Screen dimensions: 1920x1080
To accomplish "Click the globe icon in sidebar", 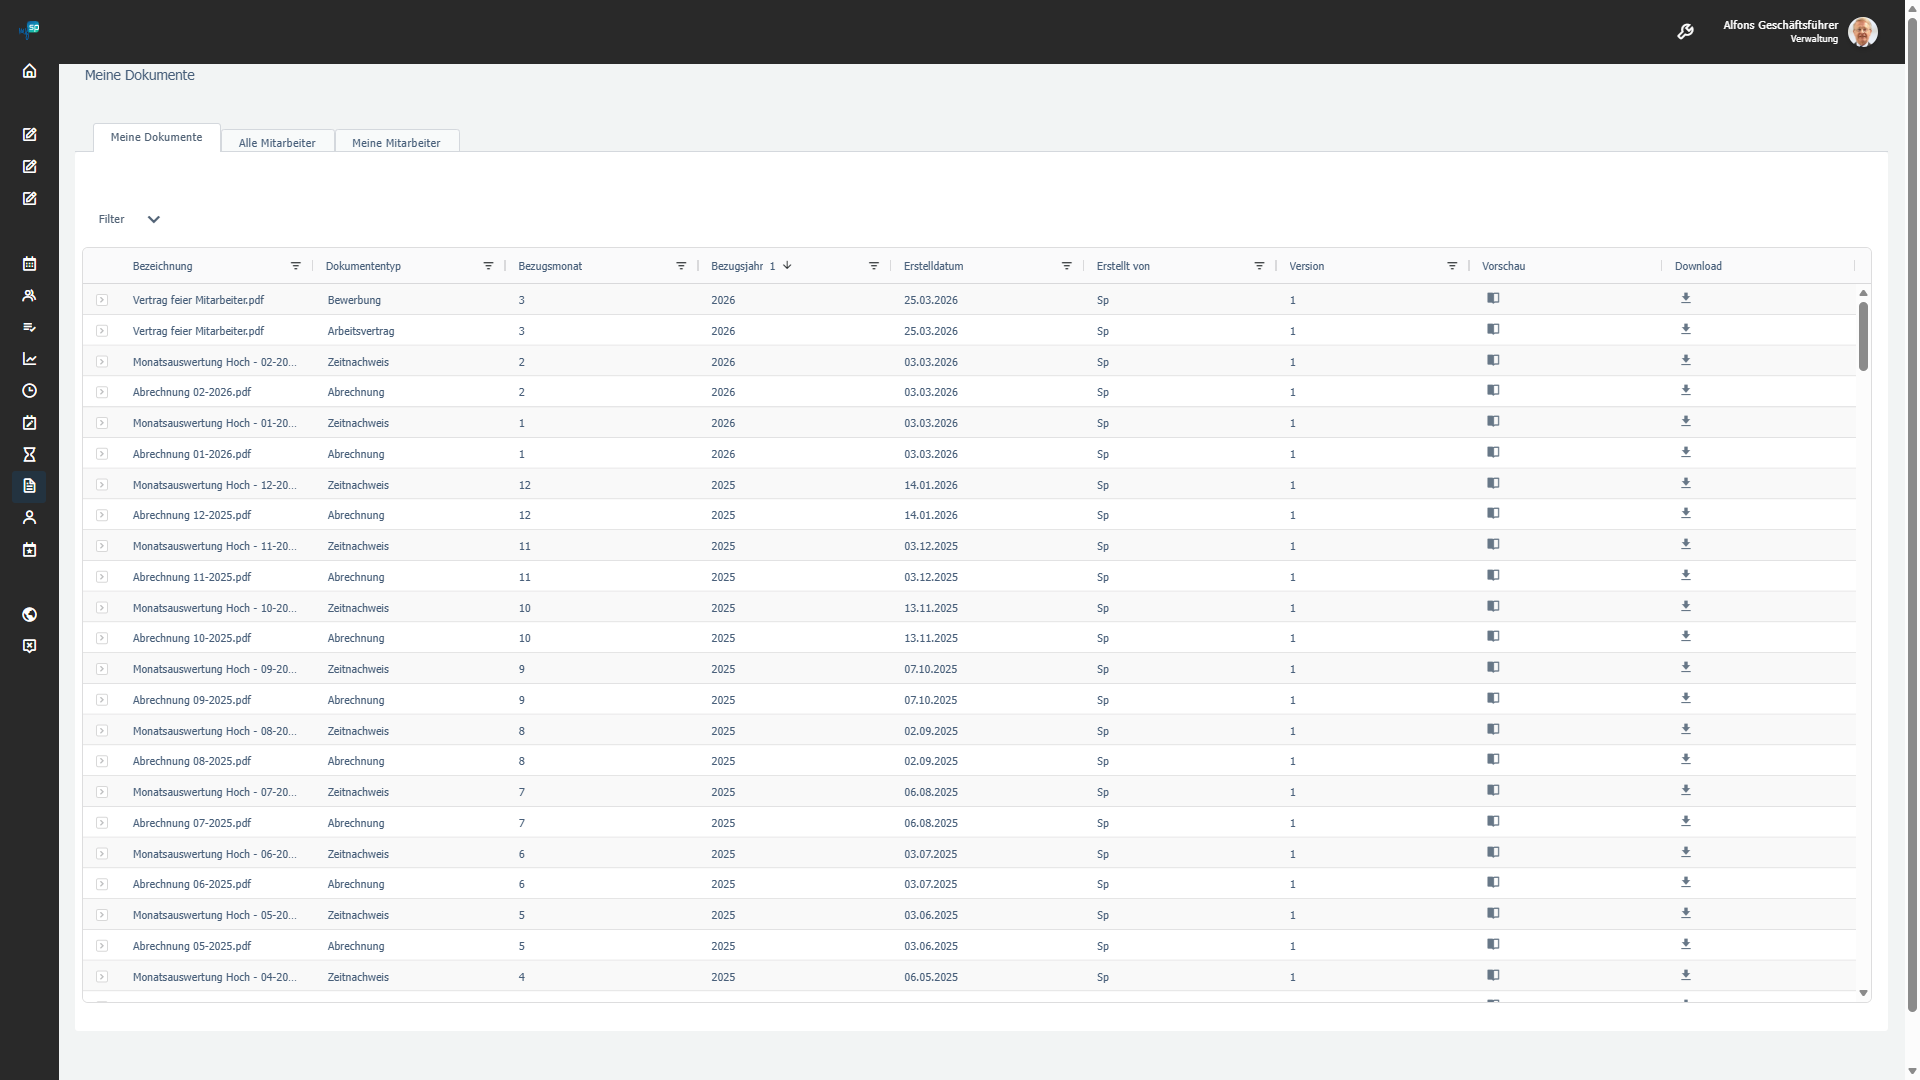I will pyautogui.click(x=29, y=615).
